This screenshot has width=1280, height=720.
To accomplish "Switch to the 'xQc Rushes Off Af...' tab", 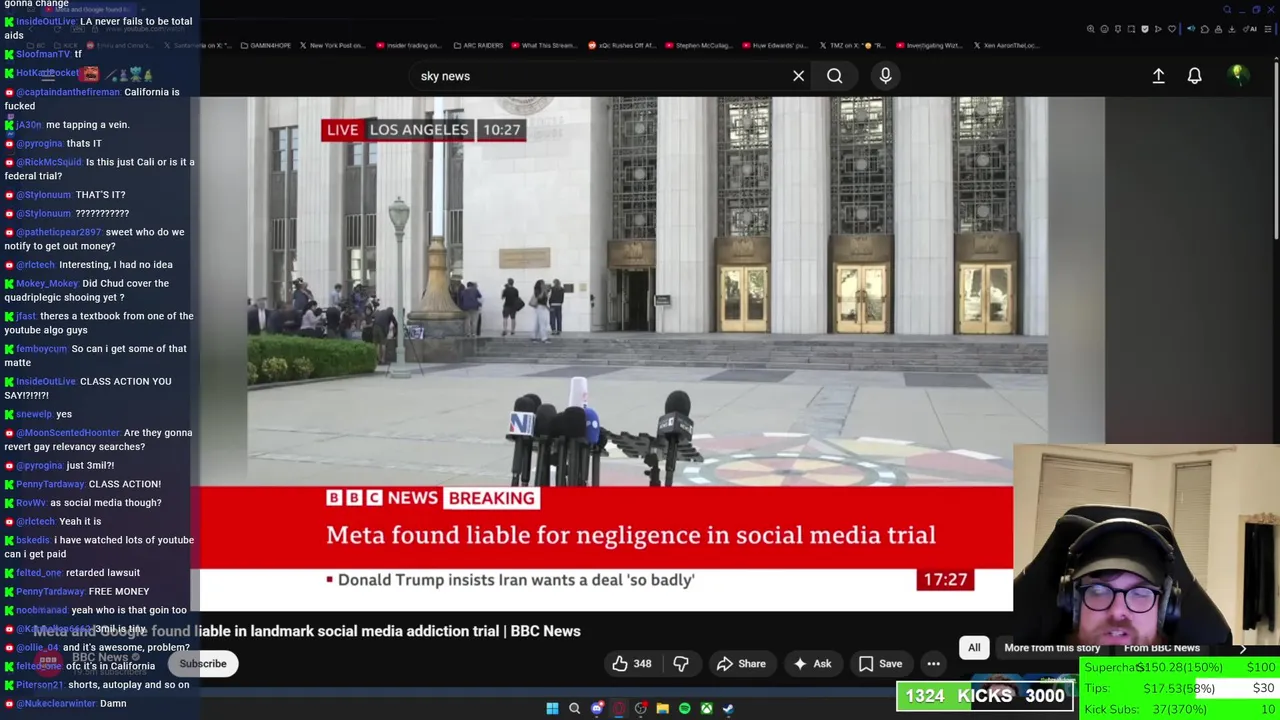I will 621,45.
